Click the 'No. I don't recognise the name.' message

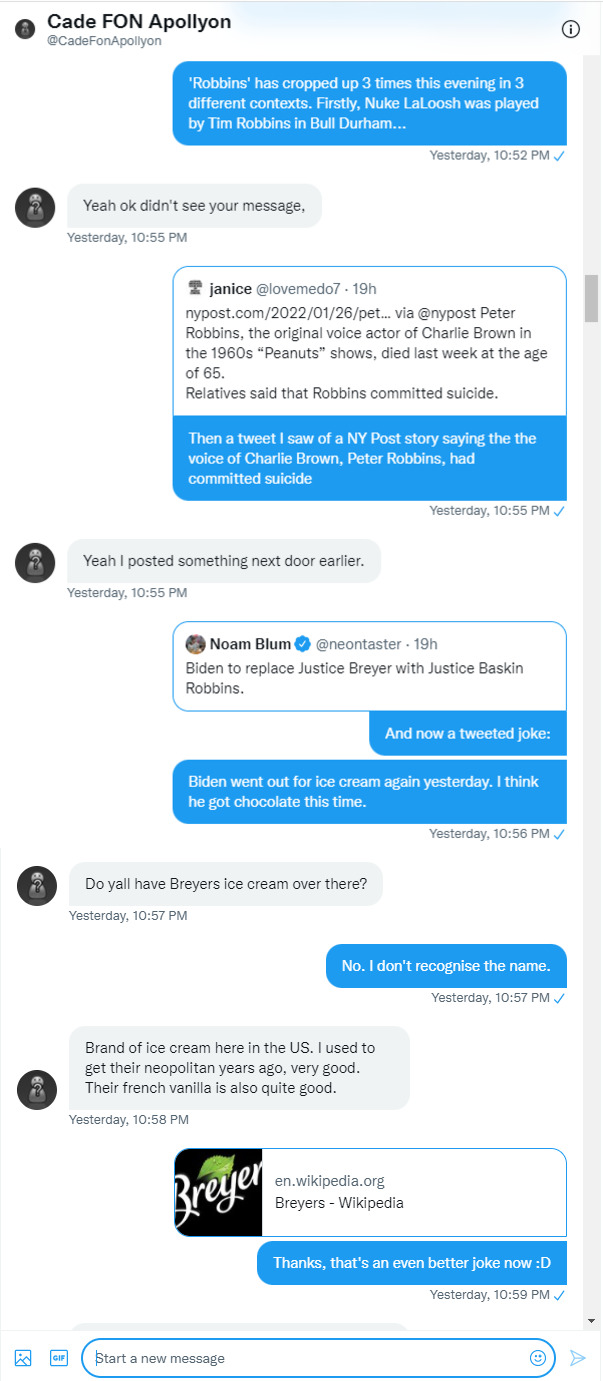pos(446,966)
